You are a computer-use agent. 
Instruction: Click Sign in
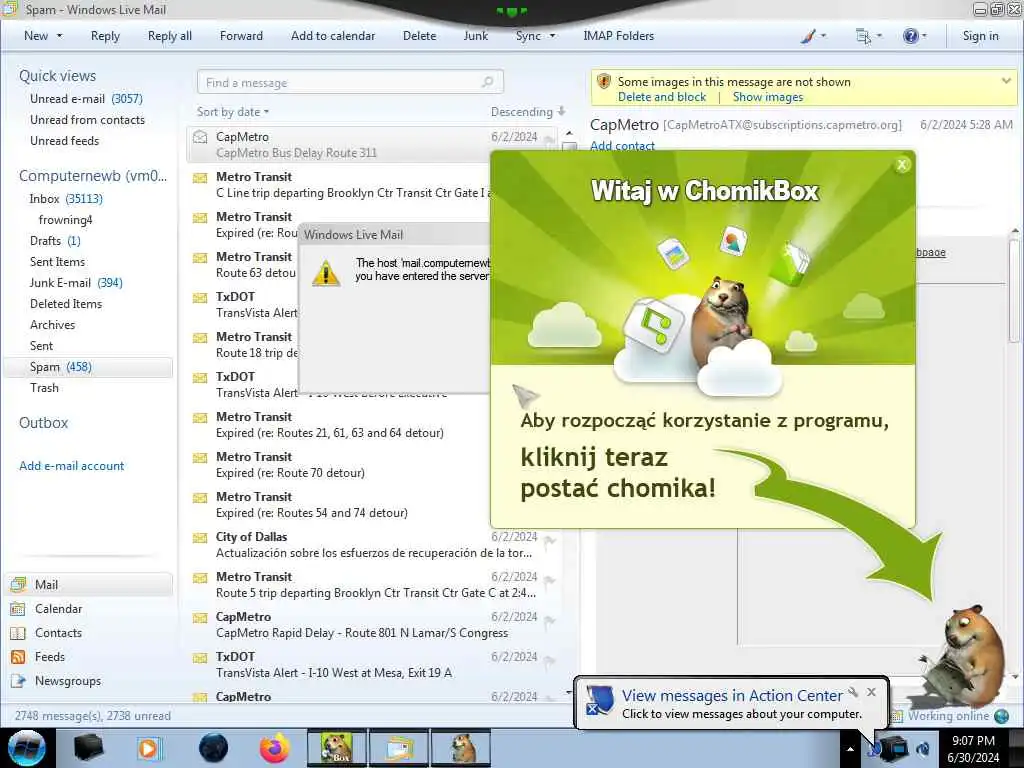[x=980, y=36]
